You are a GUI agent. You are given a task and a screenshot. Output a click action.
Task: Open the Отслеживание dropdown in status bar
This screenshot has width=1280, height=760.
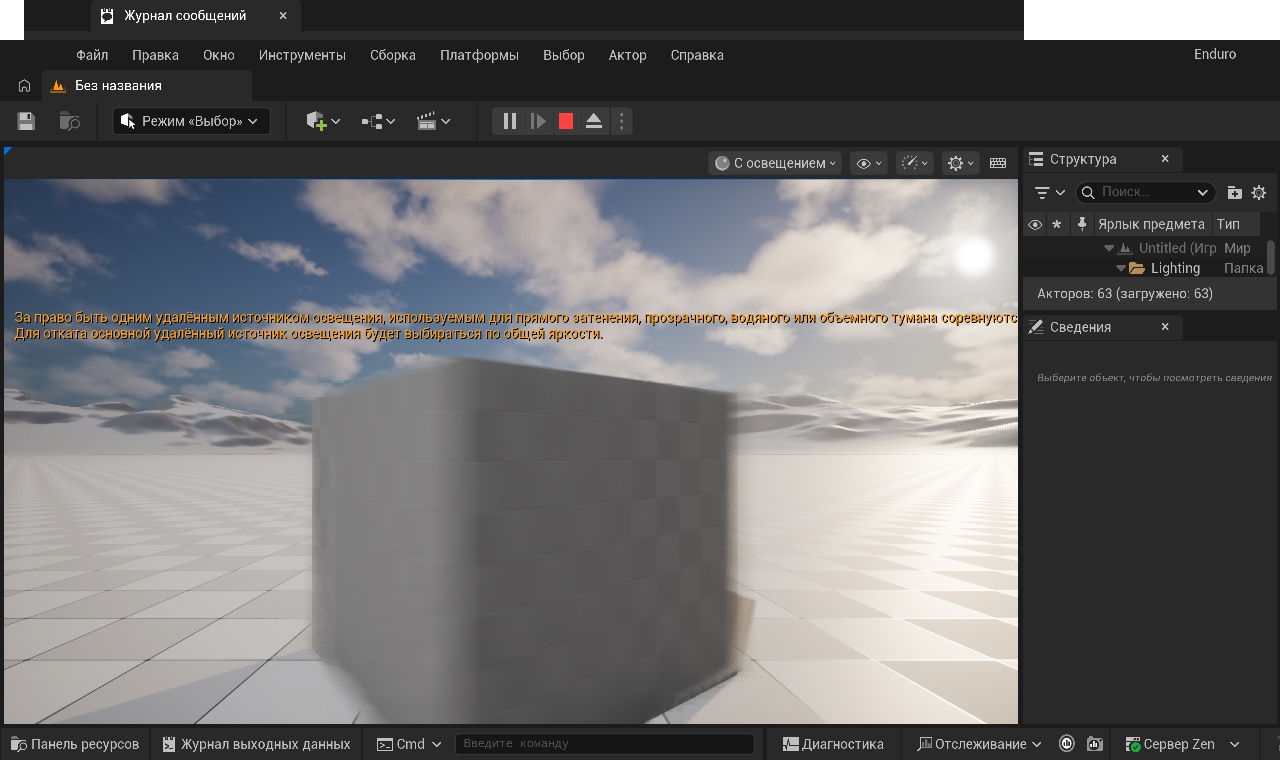pyautogui.click(x=980, y=744)
